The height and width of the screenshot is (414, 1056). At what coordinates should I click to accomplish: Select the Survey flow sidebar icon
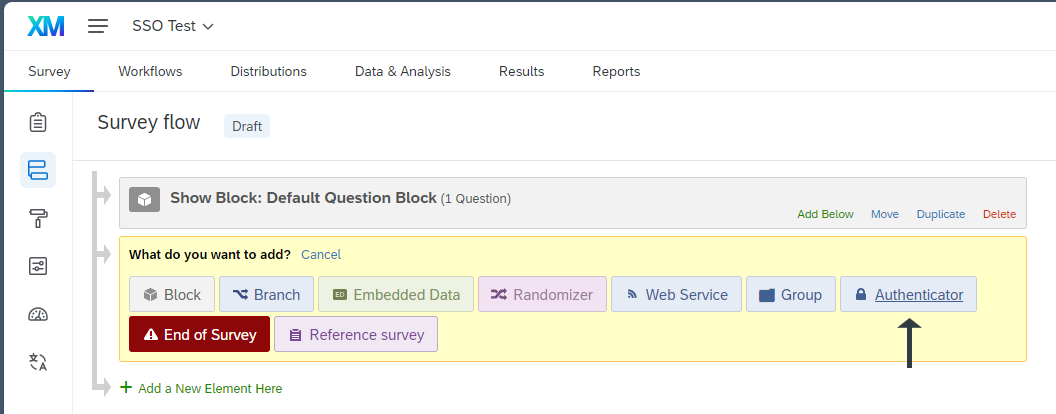tap(38, 170)
